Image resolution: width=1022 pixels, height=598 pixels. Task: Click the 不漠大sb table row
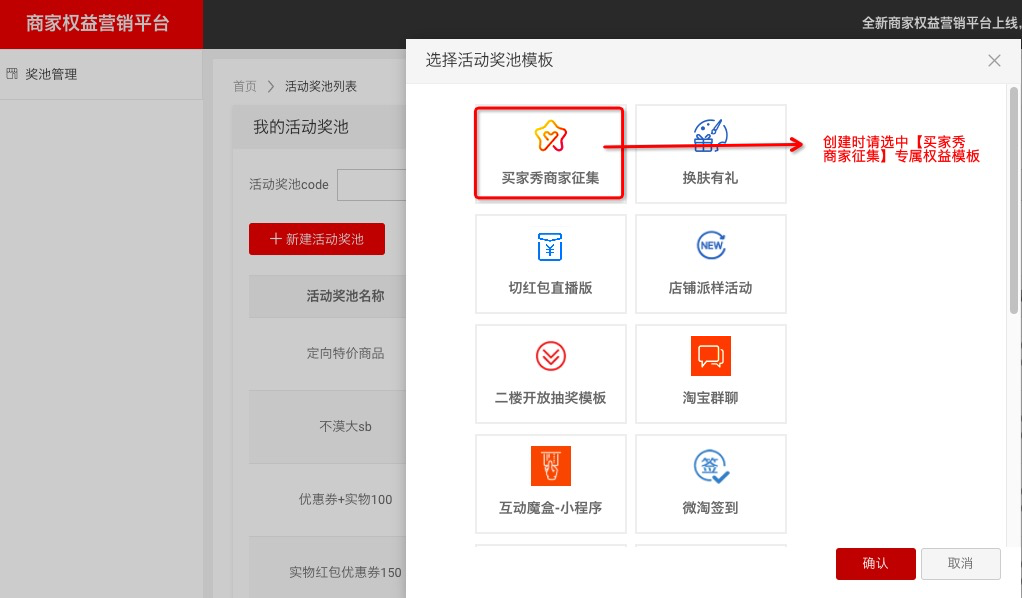tap(327, 426)
